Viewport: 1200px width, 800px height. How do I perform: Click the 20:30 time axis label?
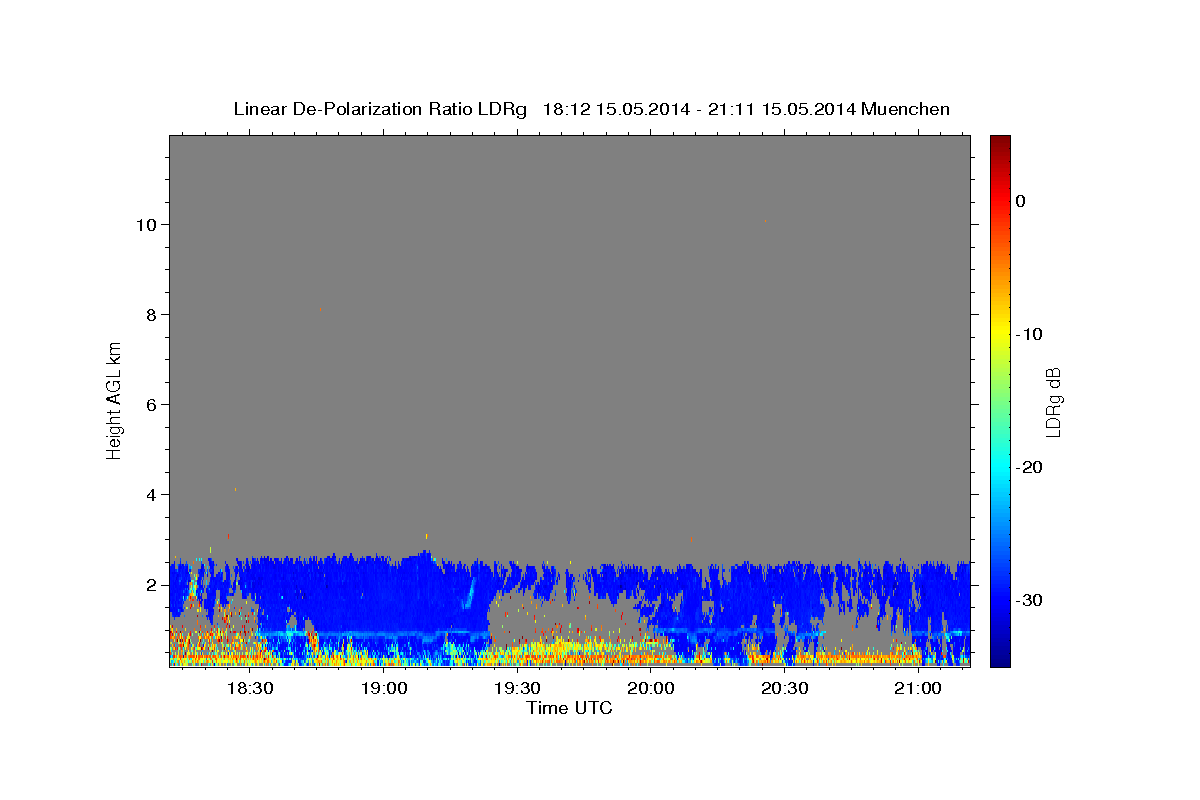[784, 688]
